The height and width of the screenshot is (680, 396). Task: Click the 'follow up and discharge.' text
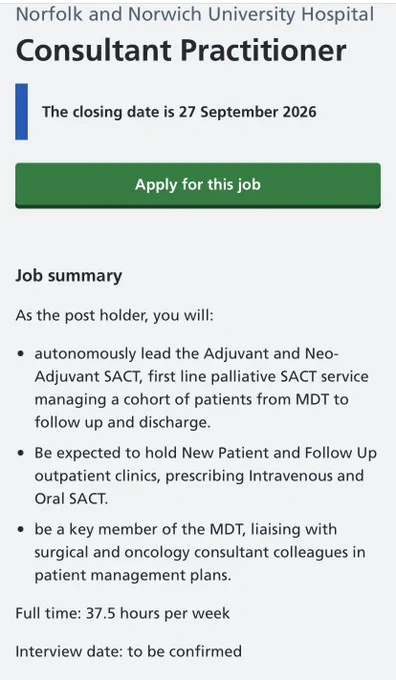[122, 422]
